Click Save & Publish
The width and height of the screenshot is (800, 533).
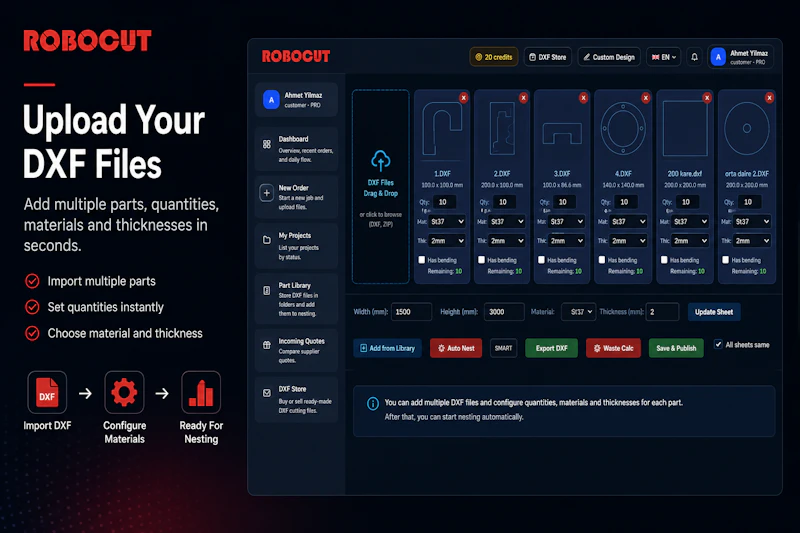coord(676,348)
